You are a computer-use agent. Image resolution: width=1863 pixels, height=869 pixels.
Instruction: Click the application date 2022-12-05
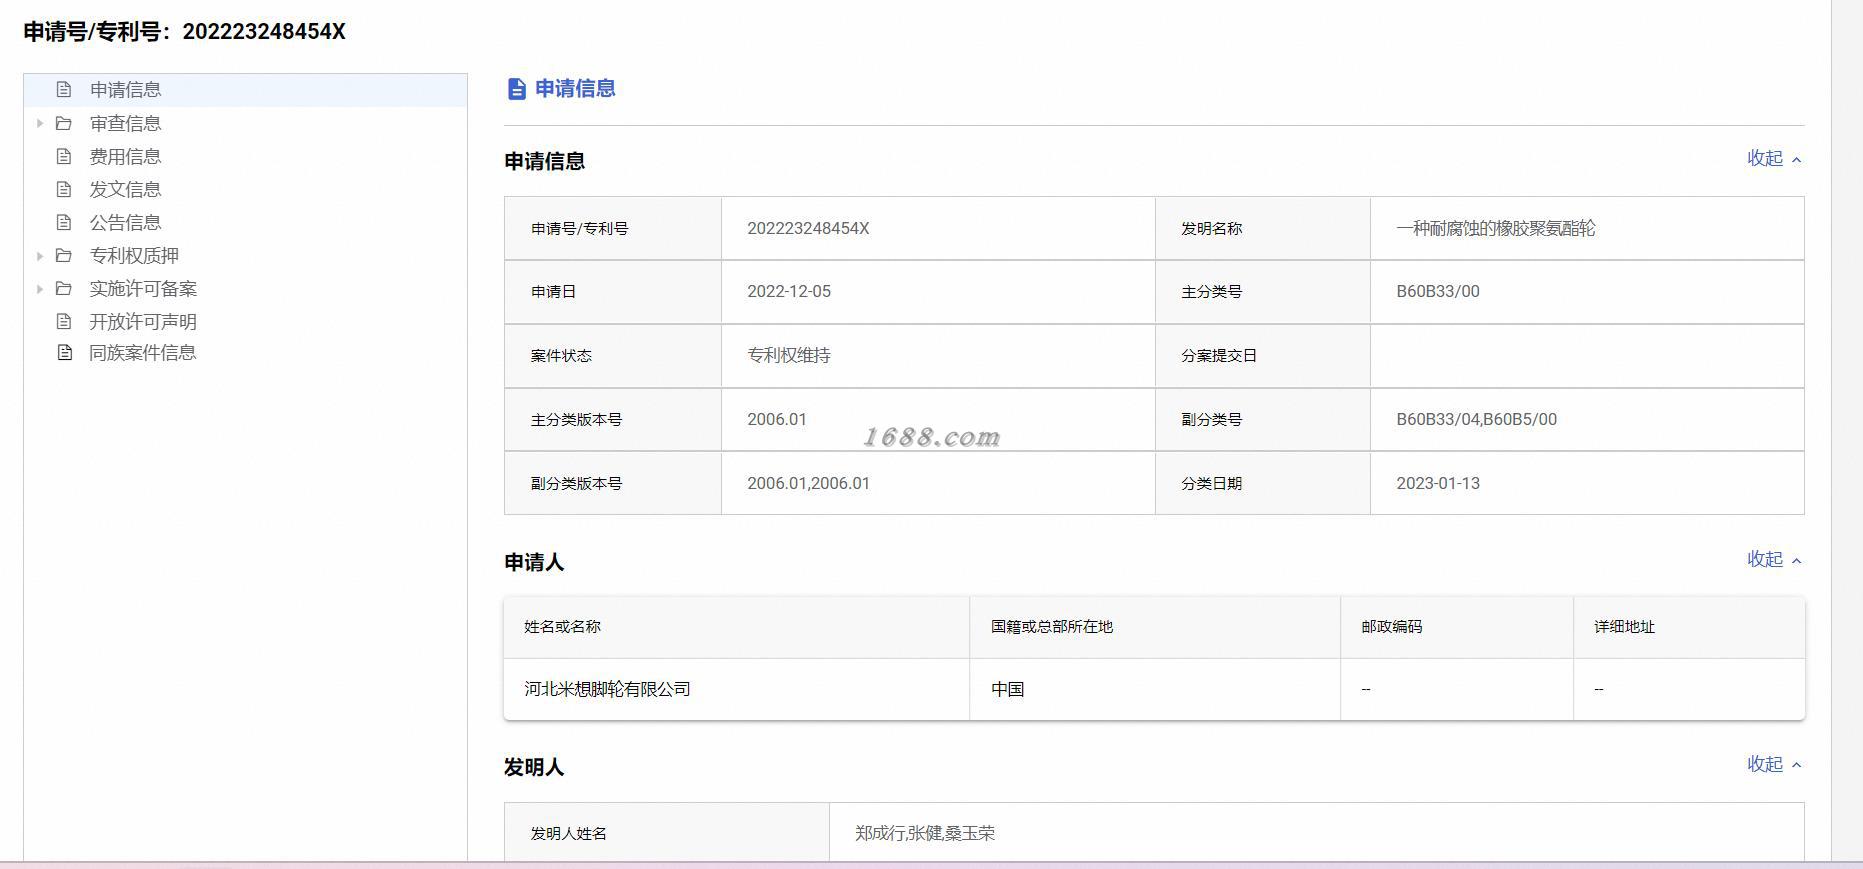click(789, 291)
